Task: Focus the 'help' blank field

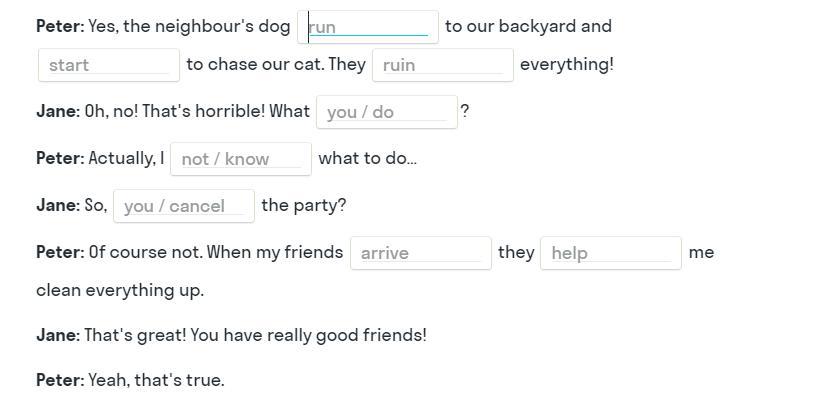Action: point(611,253)
